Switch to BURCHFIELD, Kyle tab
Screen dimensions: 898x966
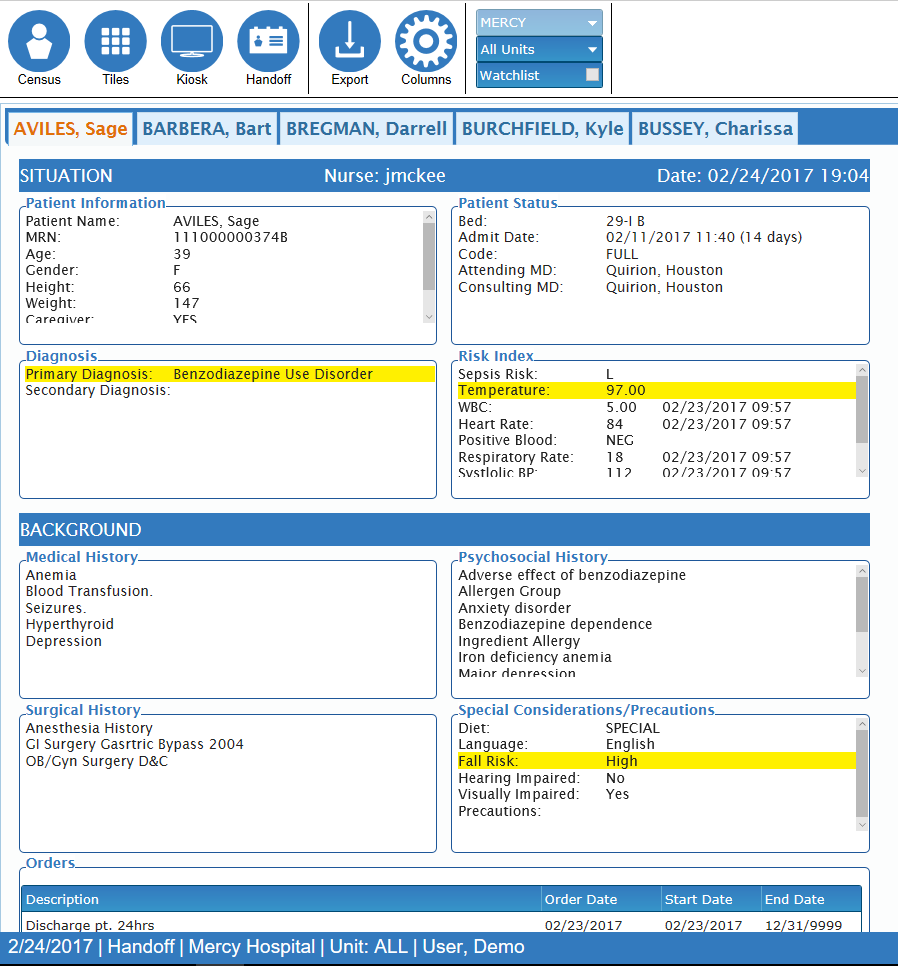tap(543, 128)
